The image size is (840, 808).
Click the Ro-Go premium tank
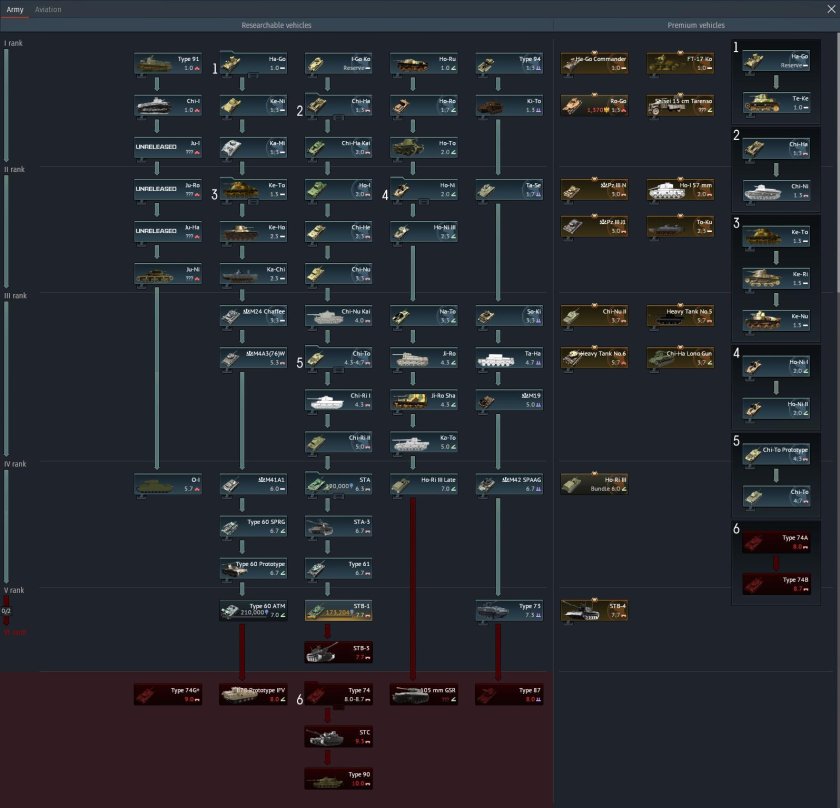pyautogui.click(x=594, y=105)
